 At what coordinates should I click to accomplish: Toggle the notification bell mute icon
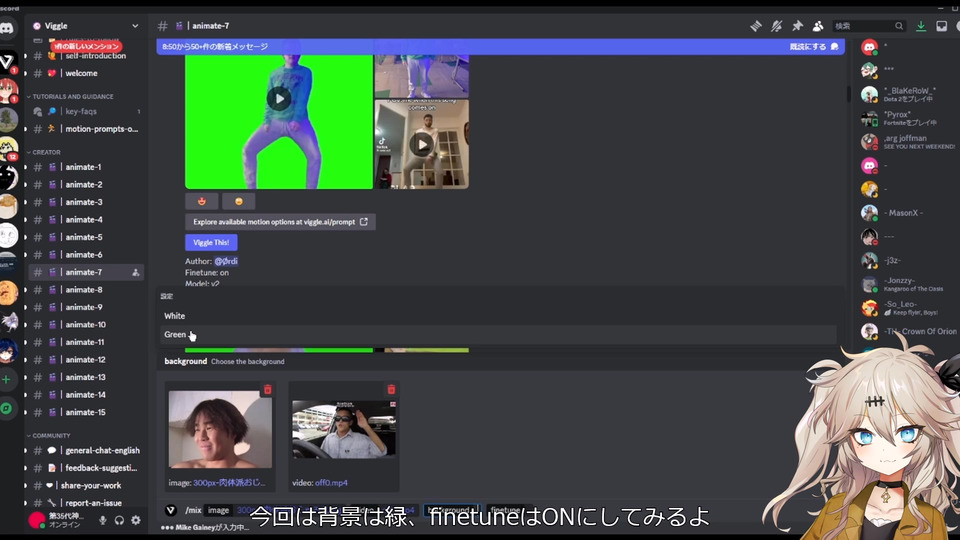tap(776, 26)
